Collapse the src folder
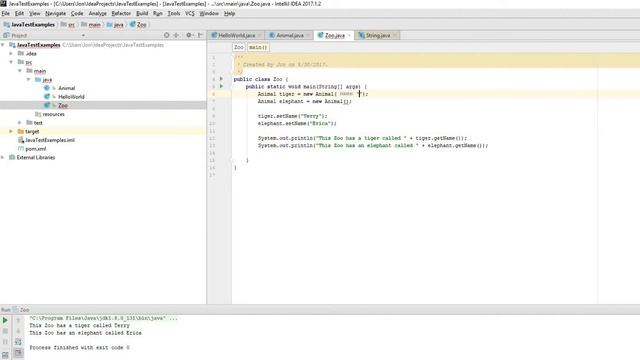 pos(11,62)
